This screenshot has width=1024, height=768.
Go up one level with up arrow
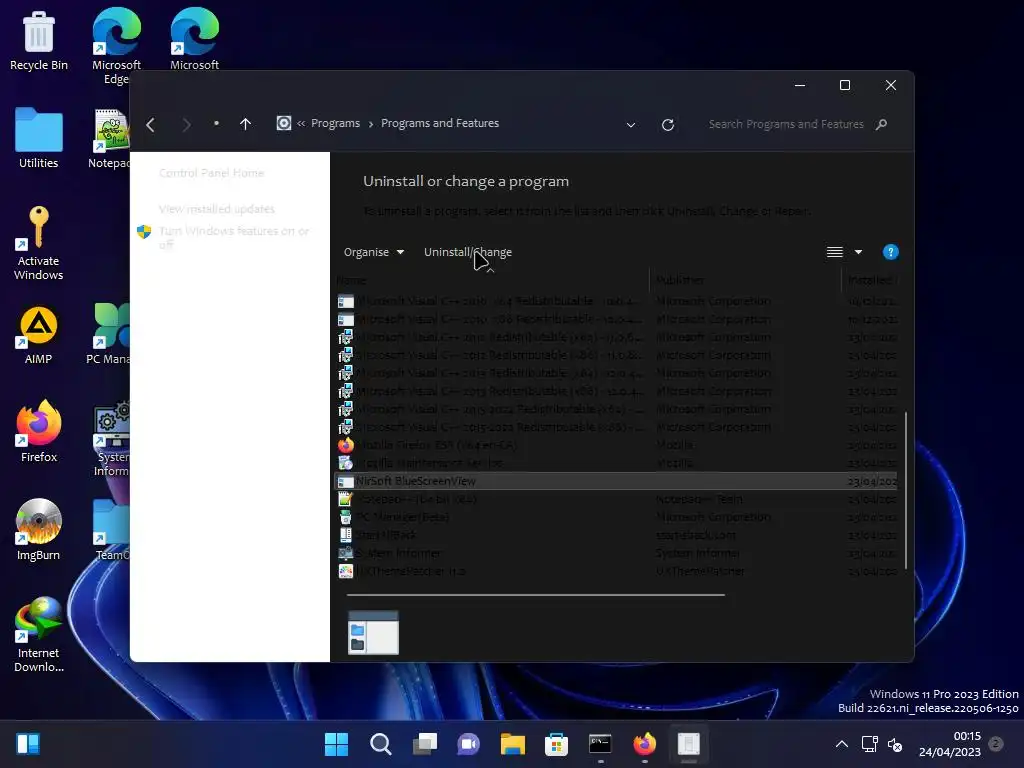tap(246, 124)
